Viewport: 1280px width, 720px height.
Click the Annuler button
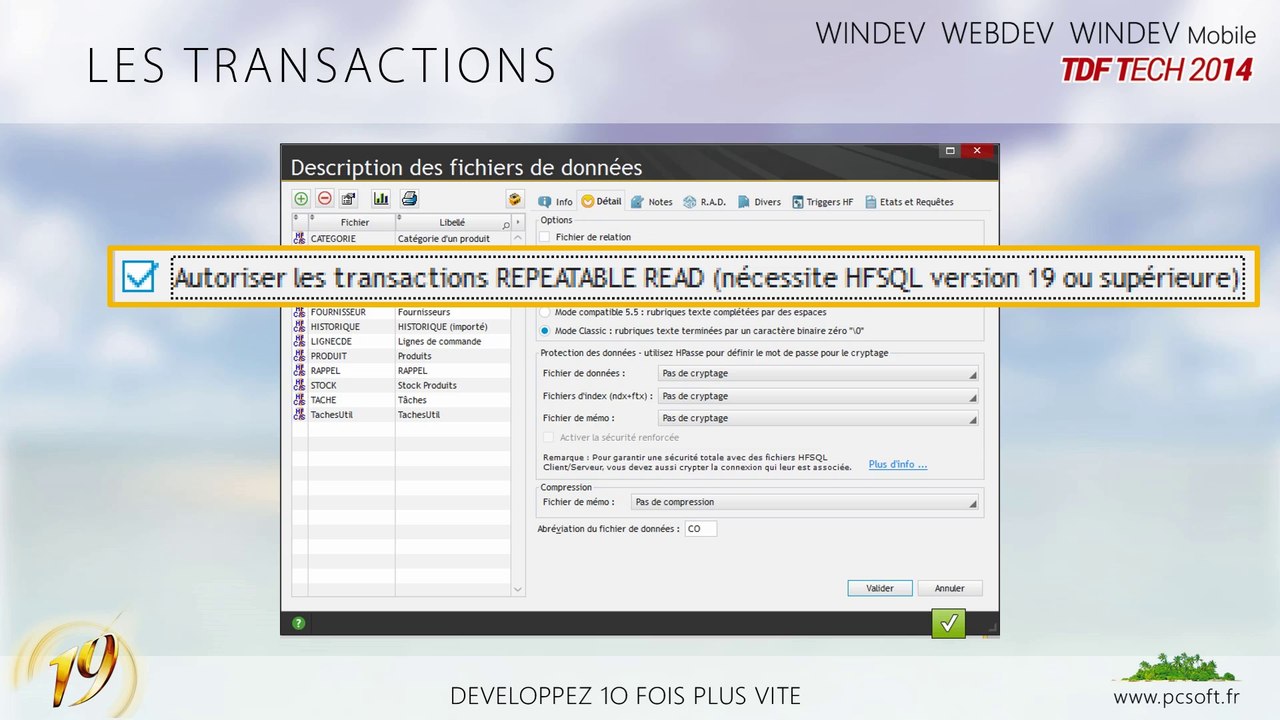(x=950, y=588)
